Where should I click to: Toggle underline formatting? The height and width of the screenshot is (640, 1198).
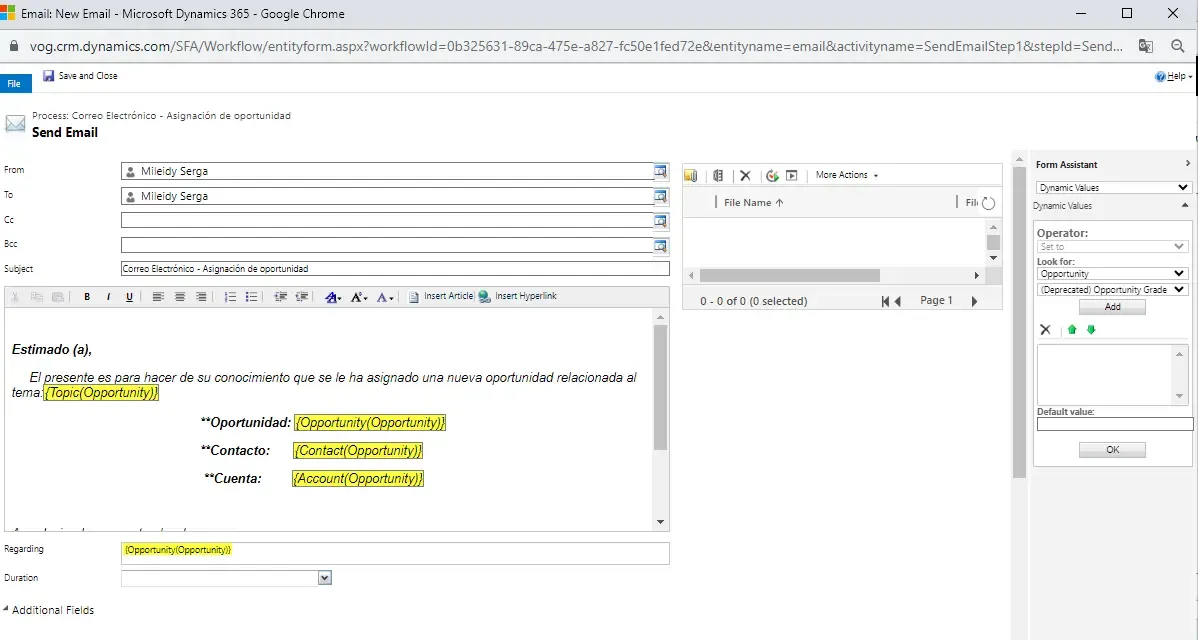click(x=129, y=297)
